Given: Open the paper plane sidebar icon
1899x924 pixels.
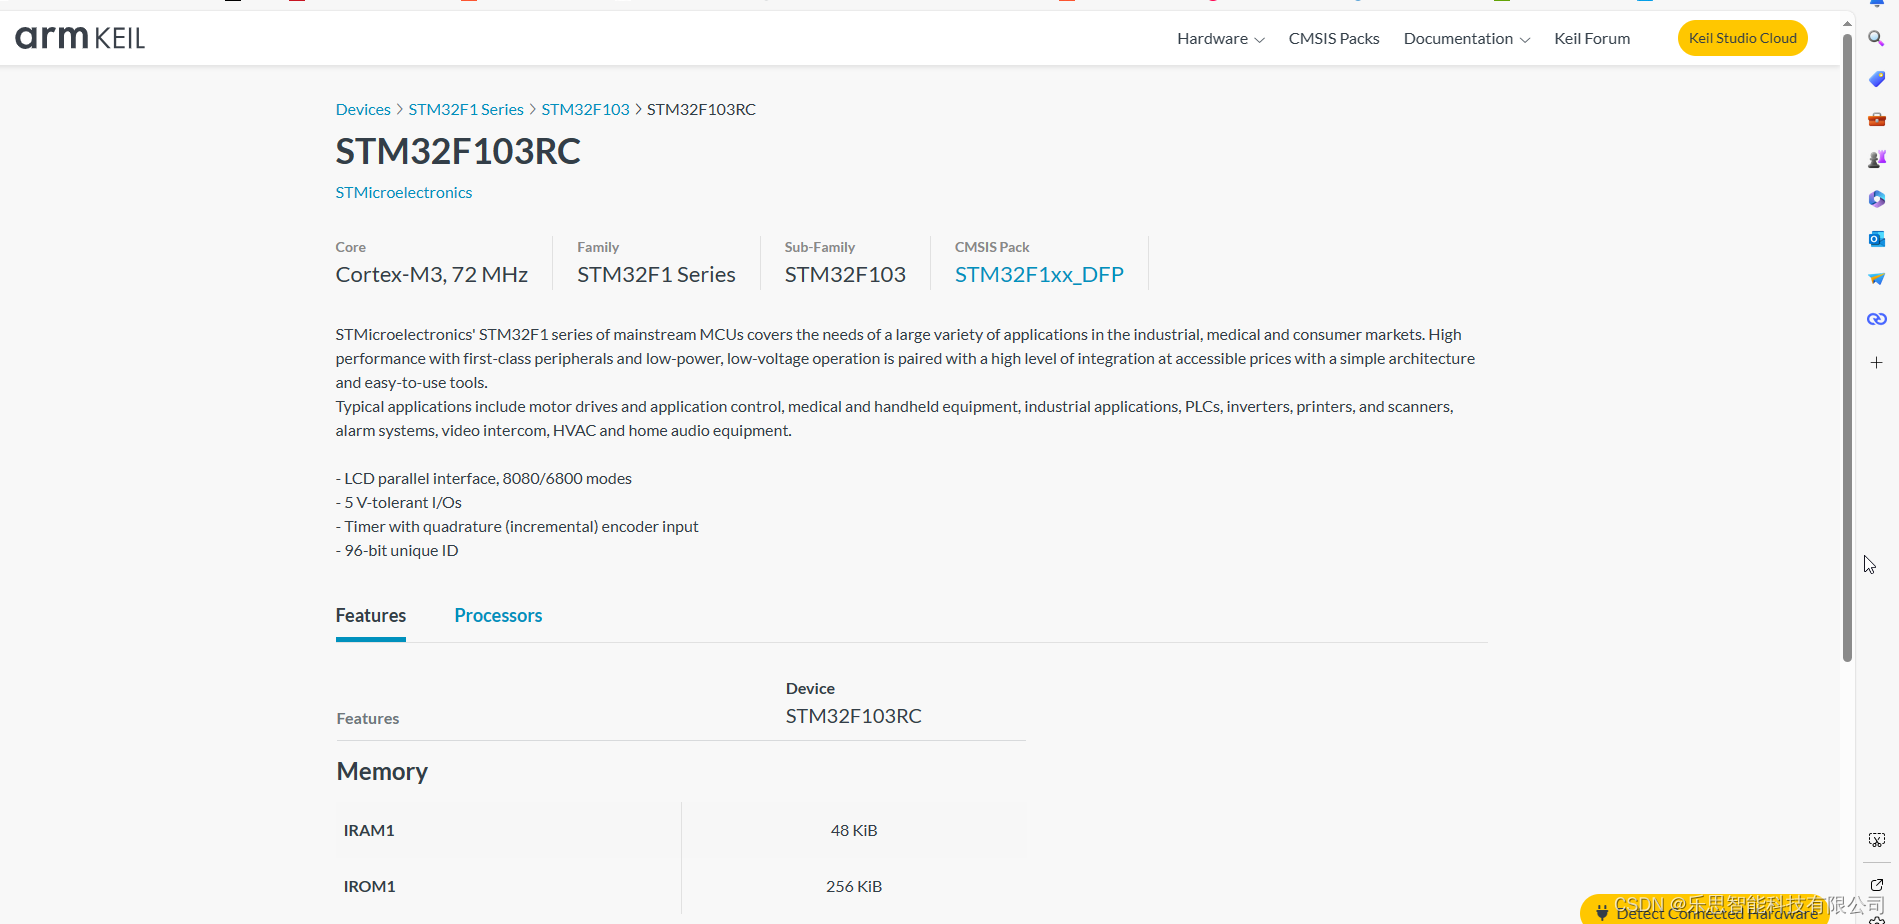Looking at the screenshot, I should 1876,279.
